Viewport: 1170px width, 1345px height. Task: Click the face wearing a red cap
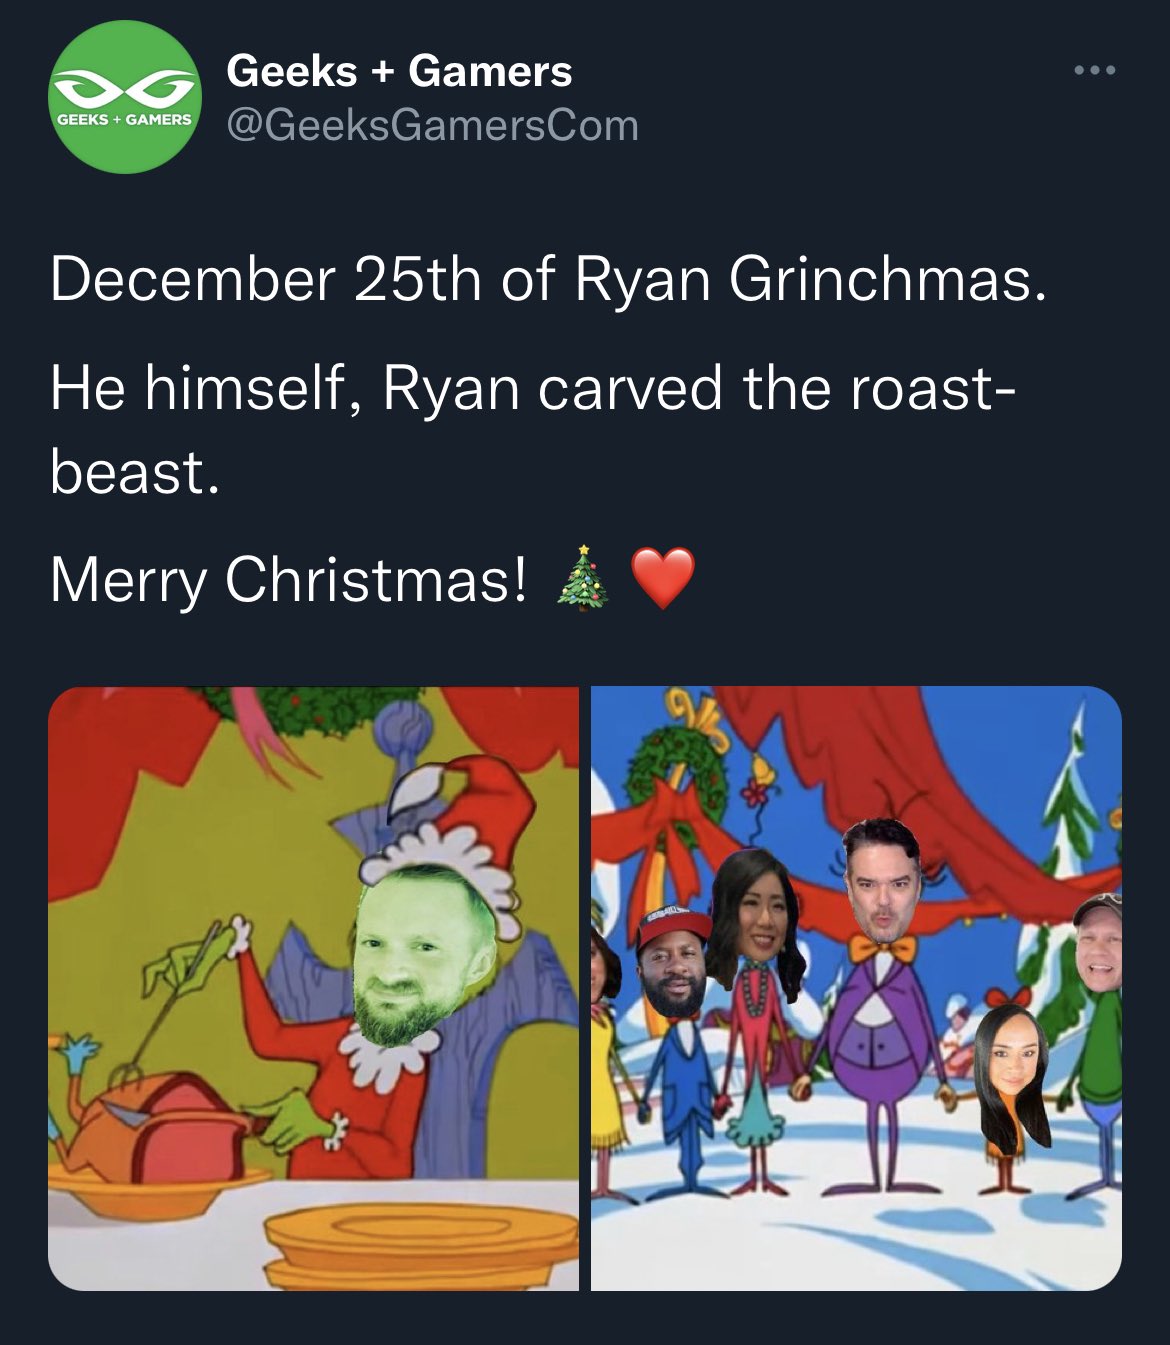[675, 962]
